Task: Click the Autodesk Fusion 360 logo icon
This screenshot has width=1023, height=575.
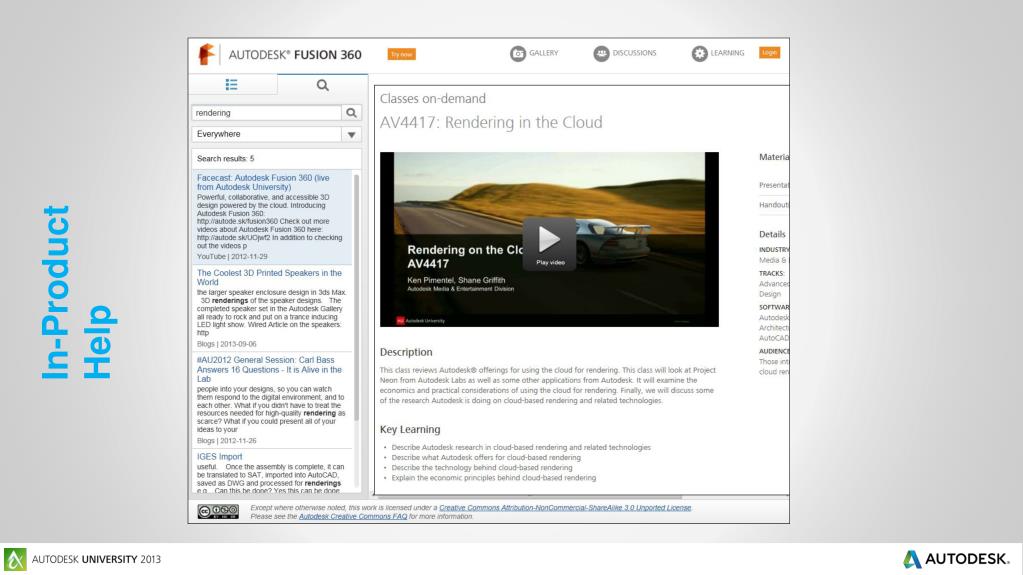Action: [206, 54]
